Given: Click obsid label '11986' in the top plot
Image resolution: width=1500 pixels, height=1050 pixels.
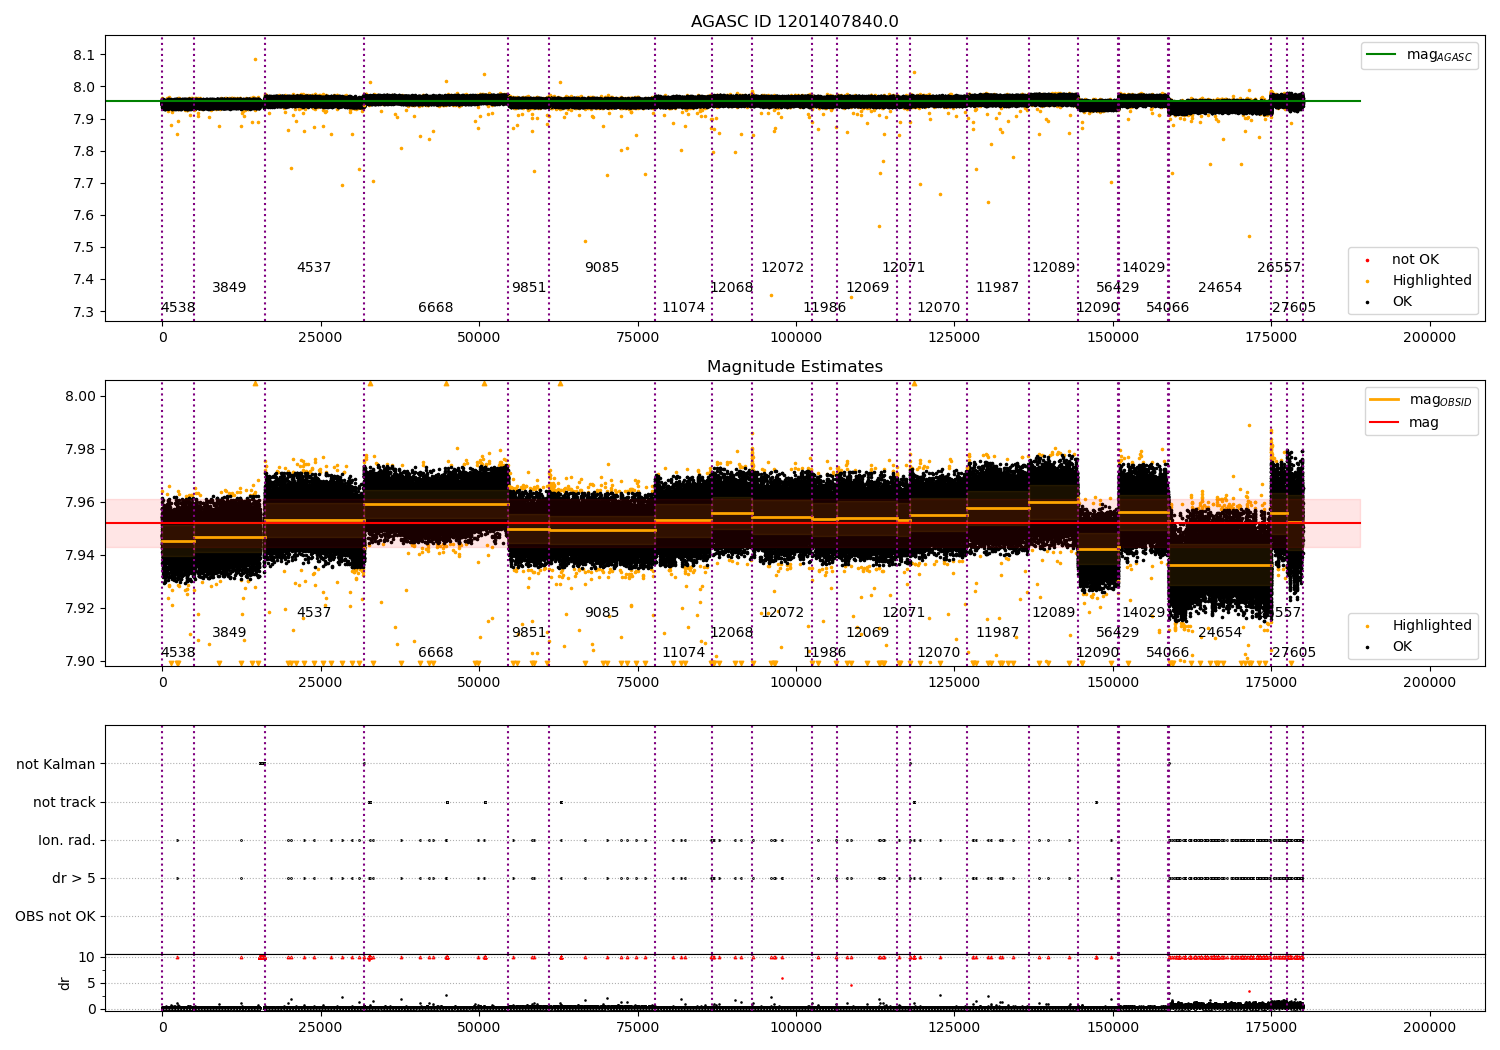Looking at the screenshot, I should (x=825, y=308).
